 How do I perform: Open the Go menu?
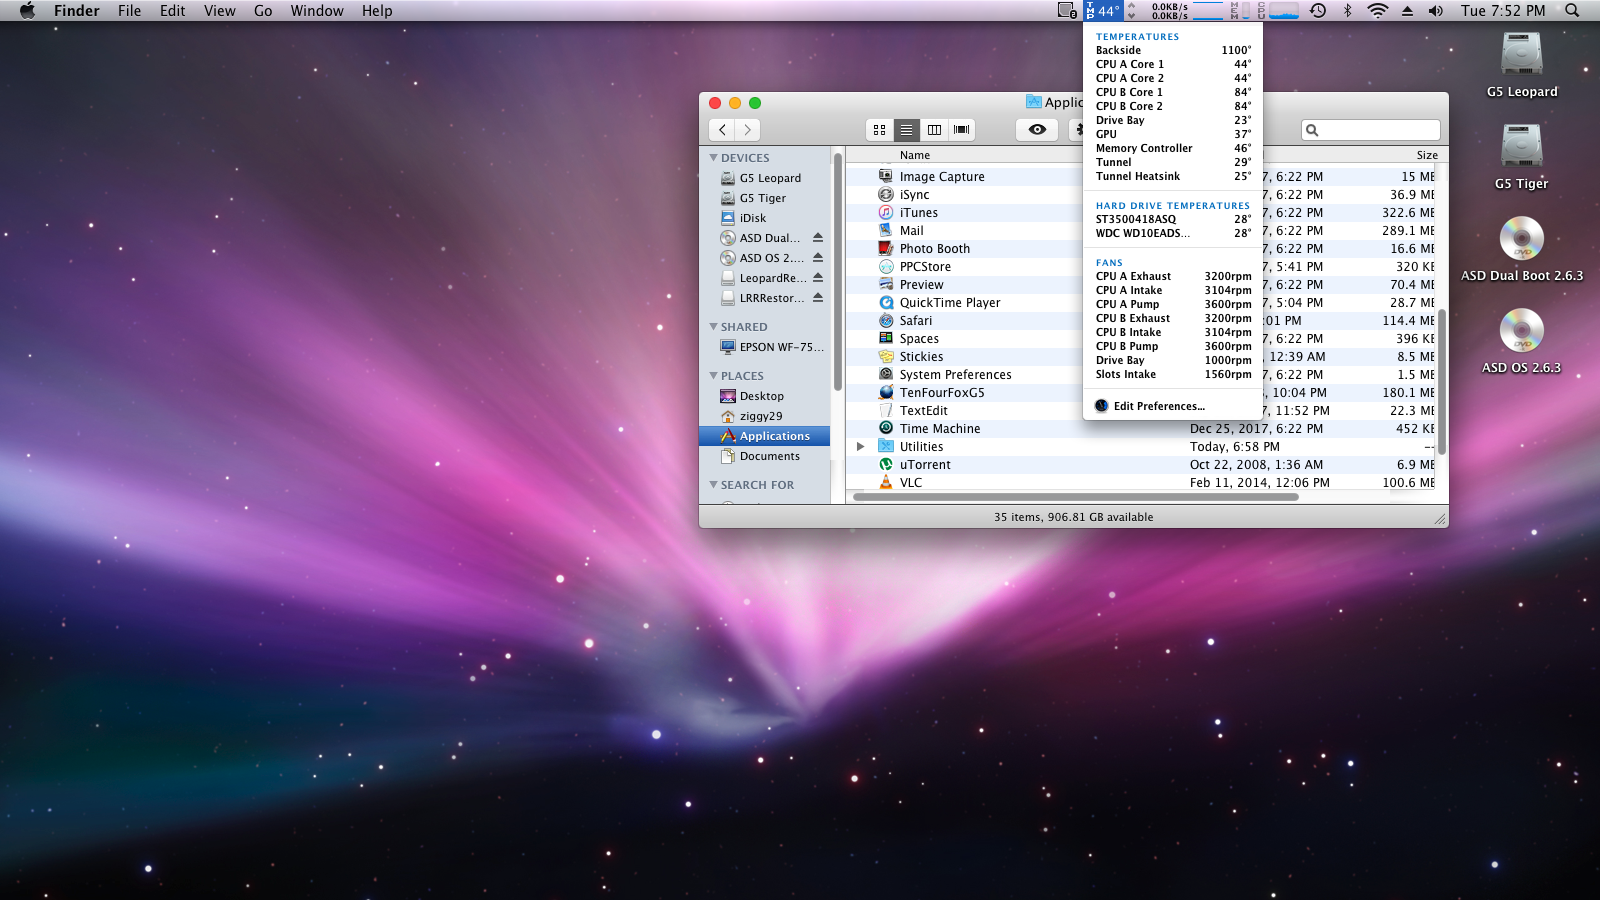click(263, 11)
